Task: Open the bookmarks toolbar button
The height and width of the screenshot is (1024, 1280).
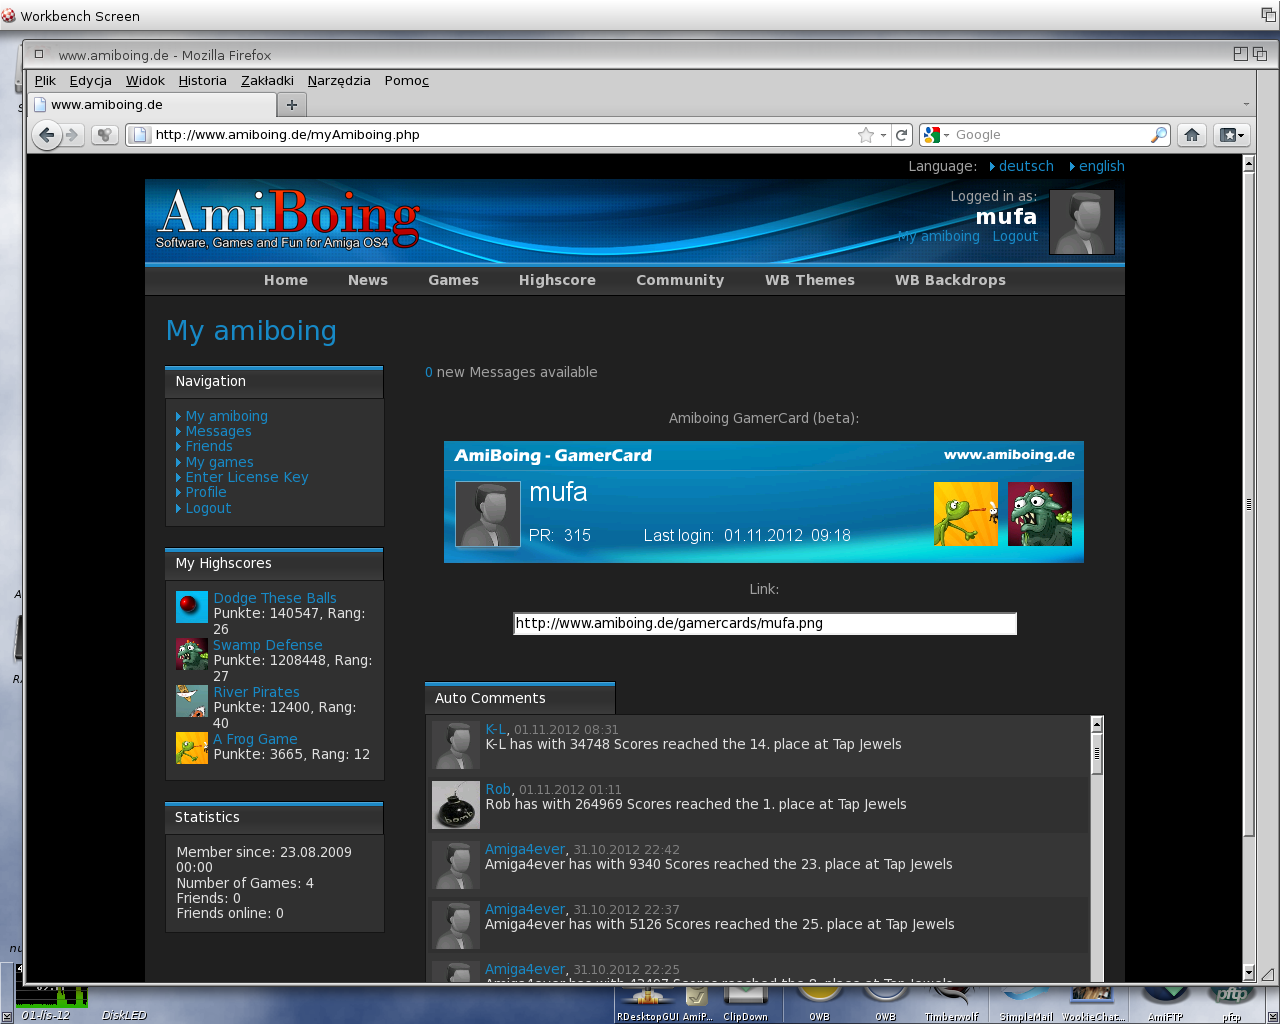Action: coord(1231,135)
